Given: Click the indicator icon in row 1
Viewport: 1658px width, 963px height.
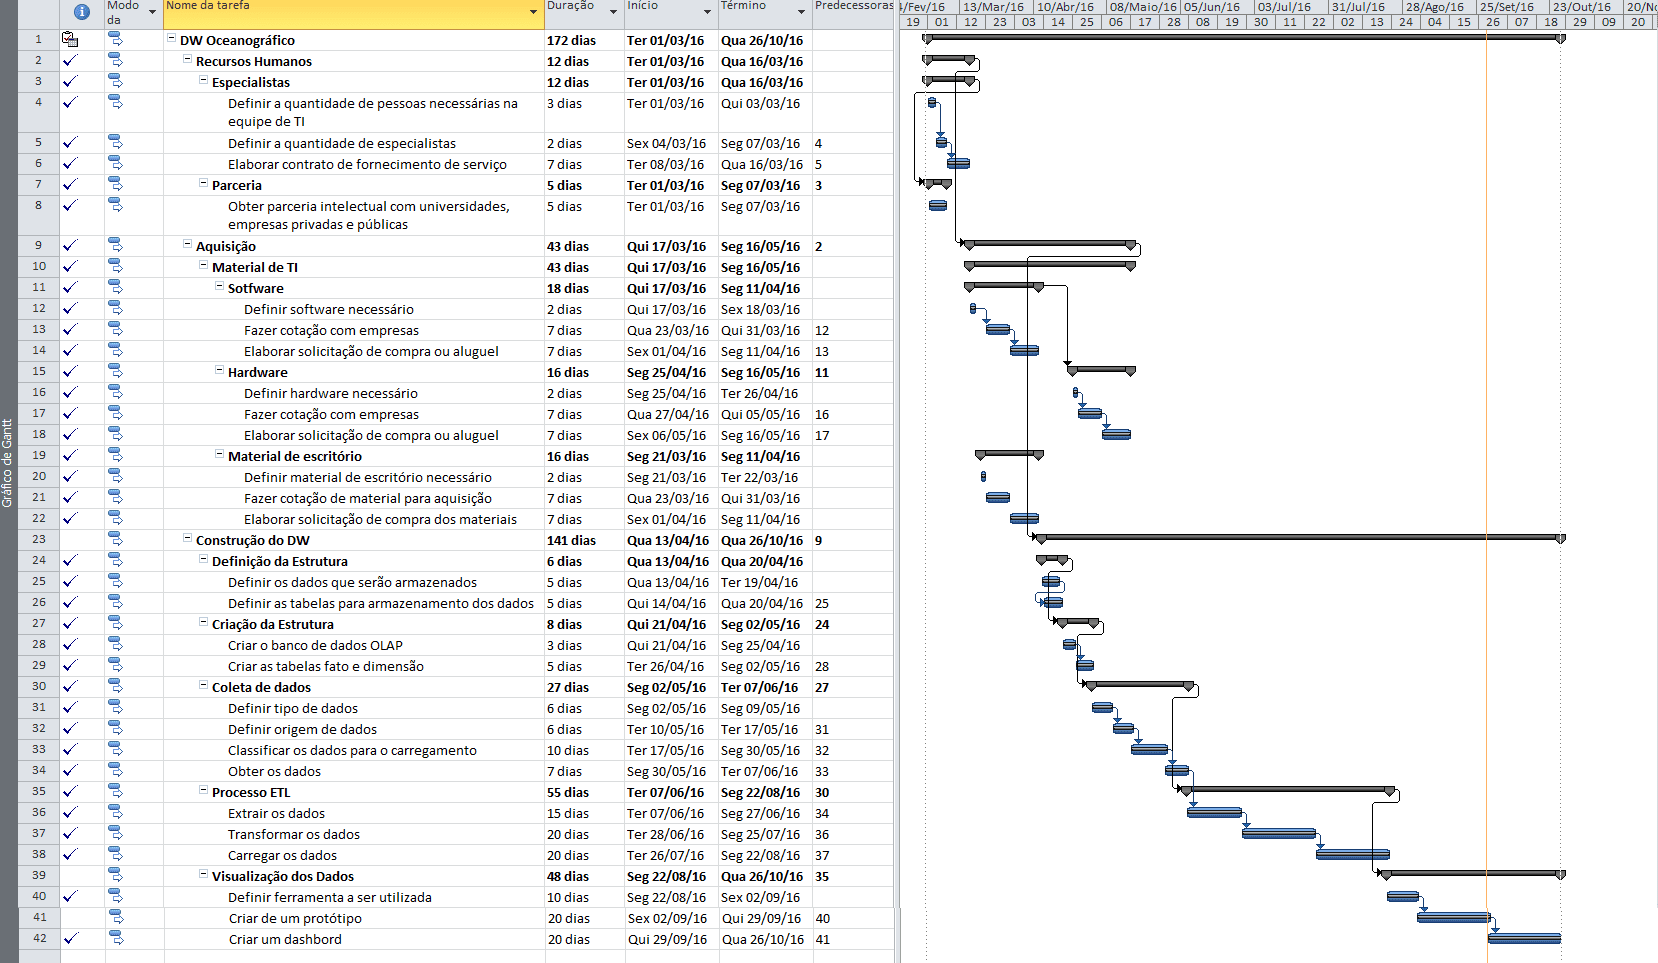Looking at the screenshot, I should tap(70, 40).
